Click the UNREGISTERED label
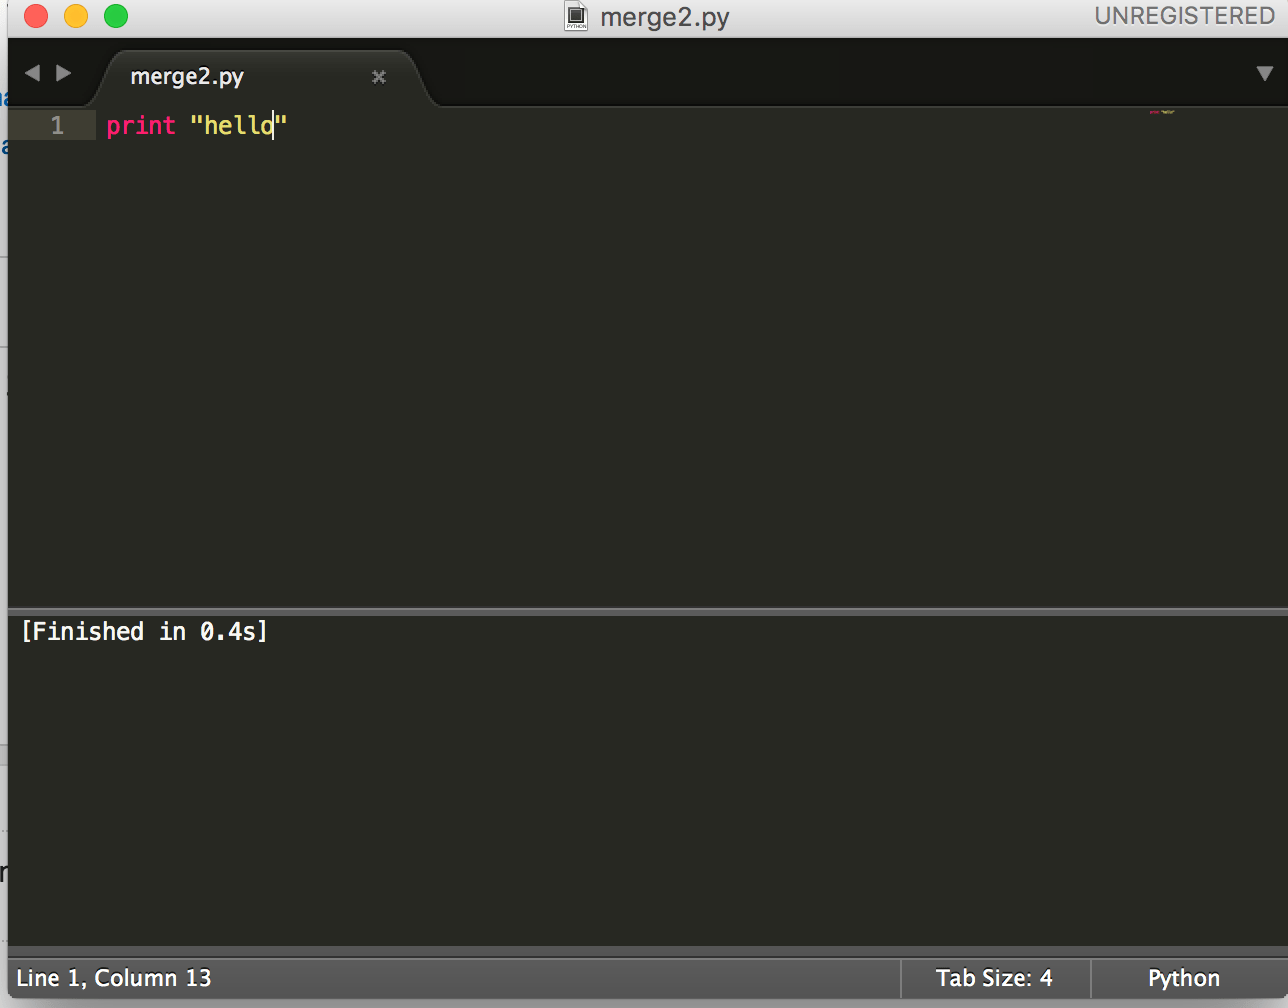Image resolution: width=1288 pixels, height=1008 pixels. [1183, 16]
